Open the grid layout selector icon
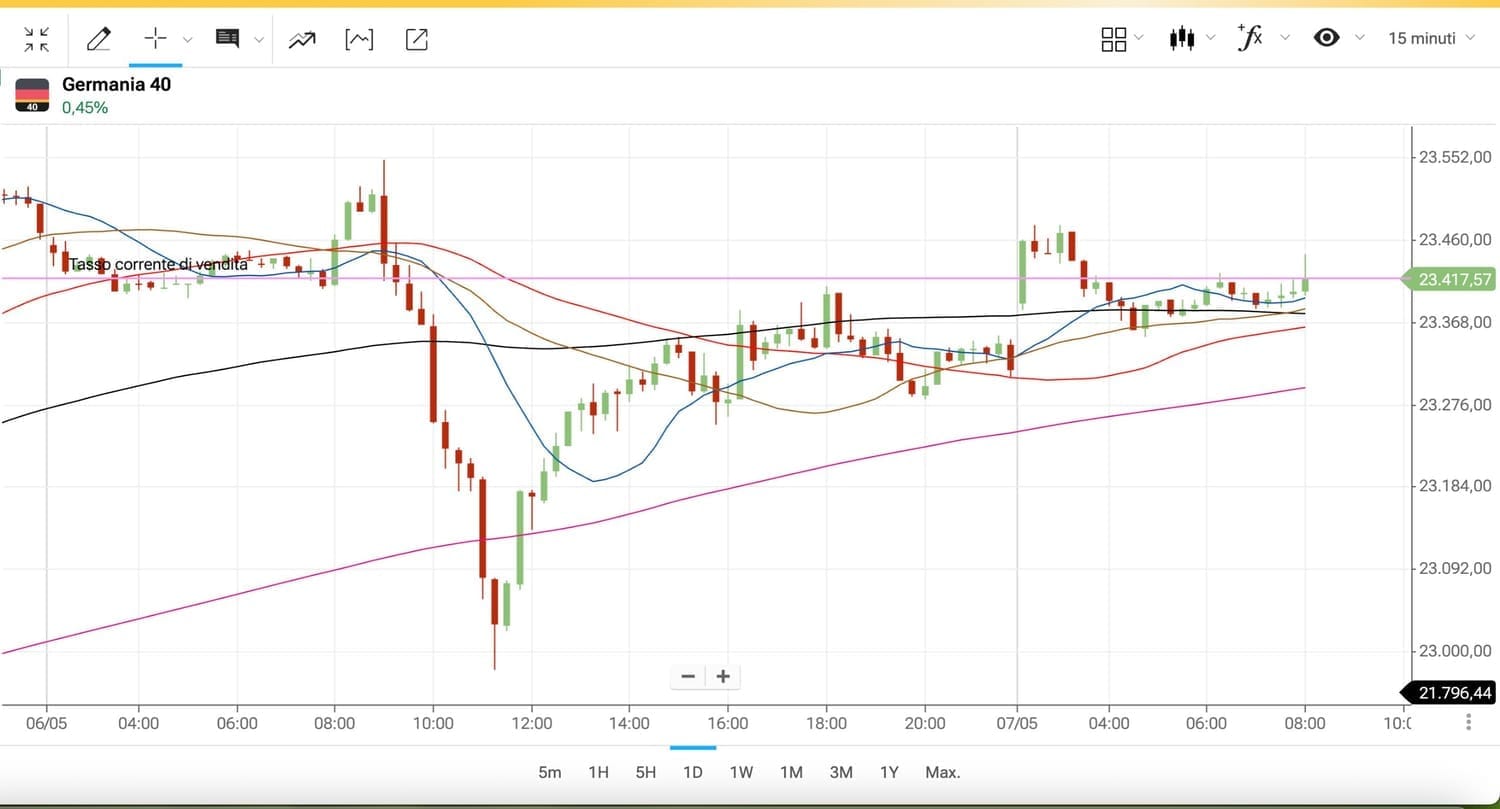Viewport: 1500px width, 809px height. pos(1113,39)
